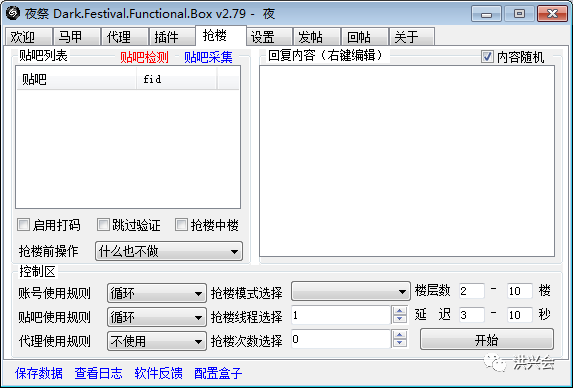Open the 抢楼模式选择 dropdown
This screenshot has width=573, height=388.
pyautogui.click(x=350, y=291)
